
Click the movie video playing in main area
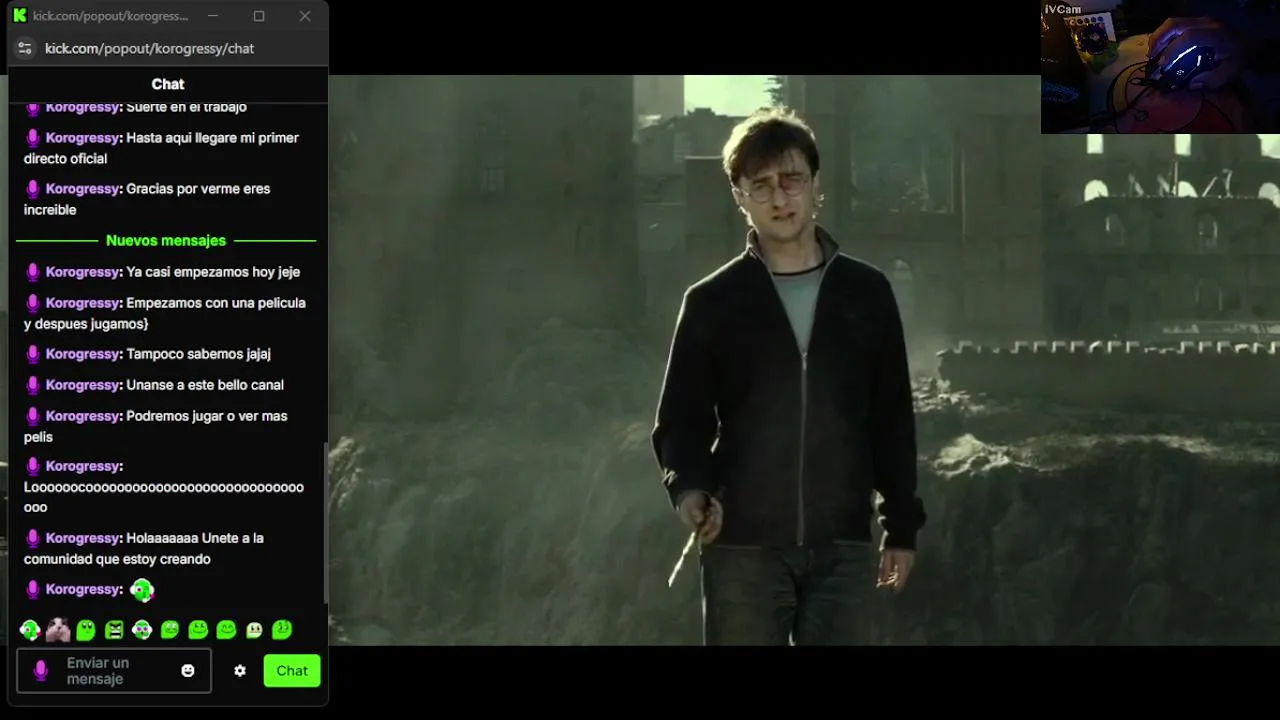(x=804, y=360)
